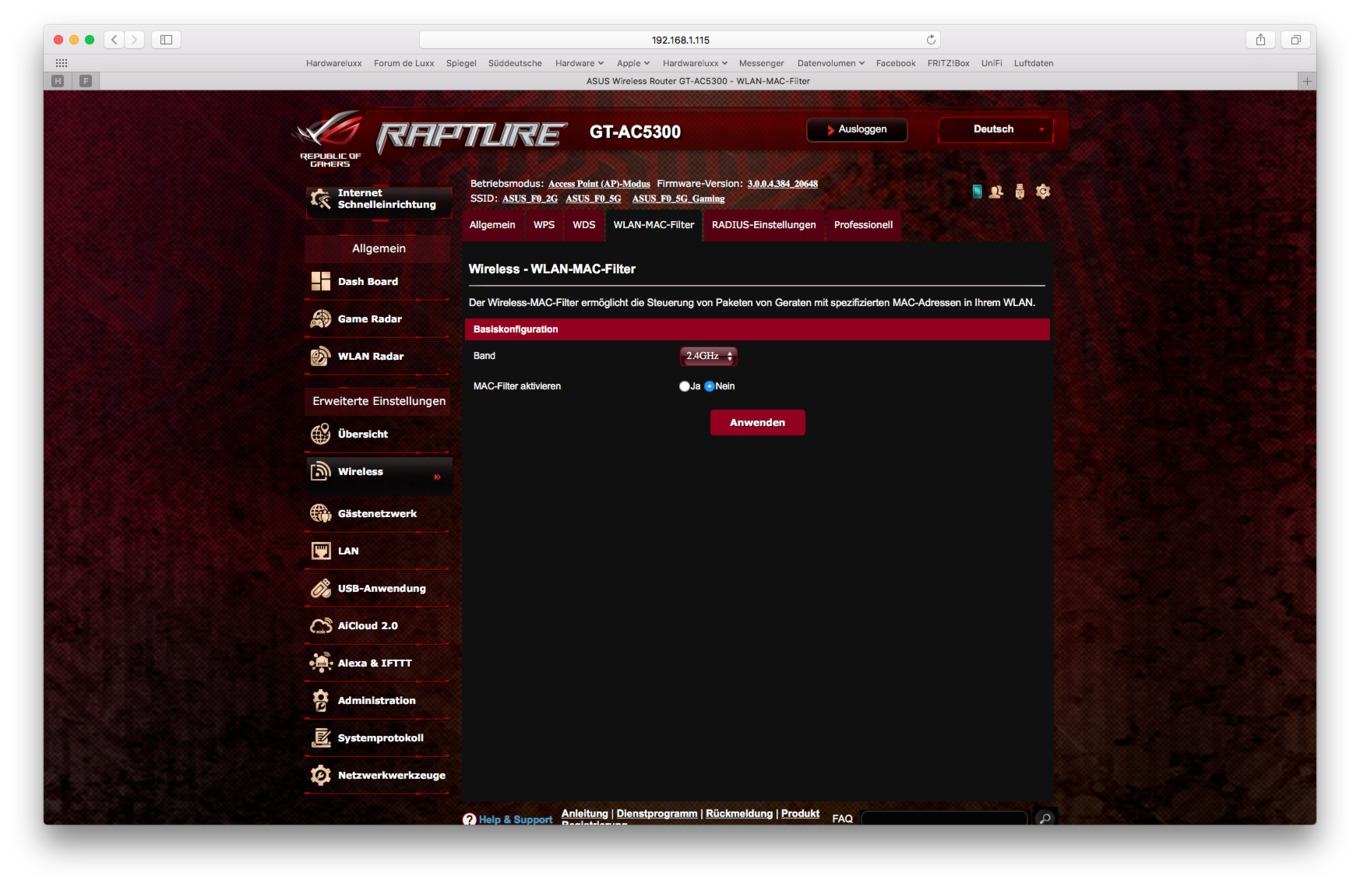Click Safari back navigation arrow
Viewport: 1360px width, 887px height.
click(x=114, y=40)
